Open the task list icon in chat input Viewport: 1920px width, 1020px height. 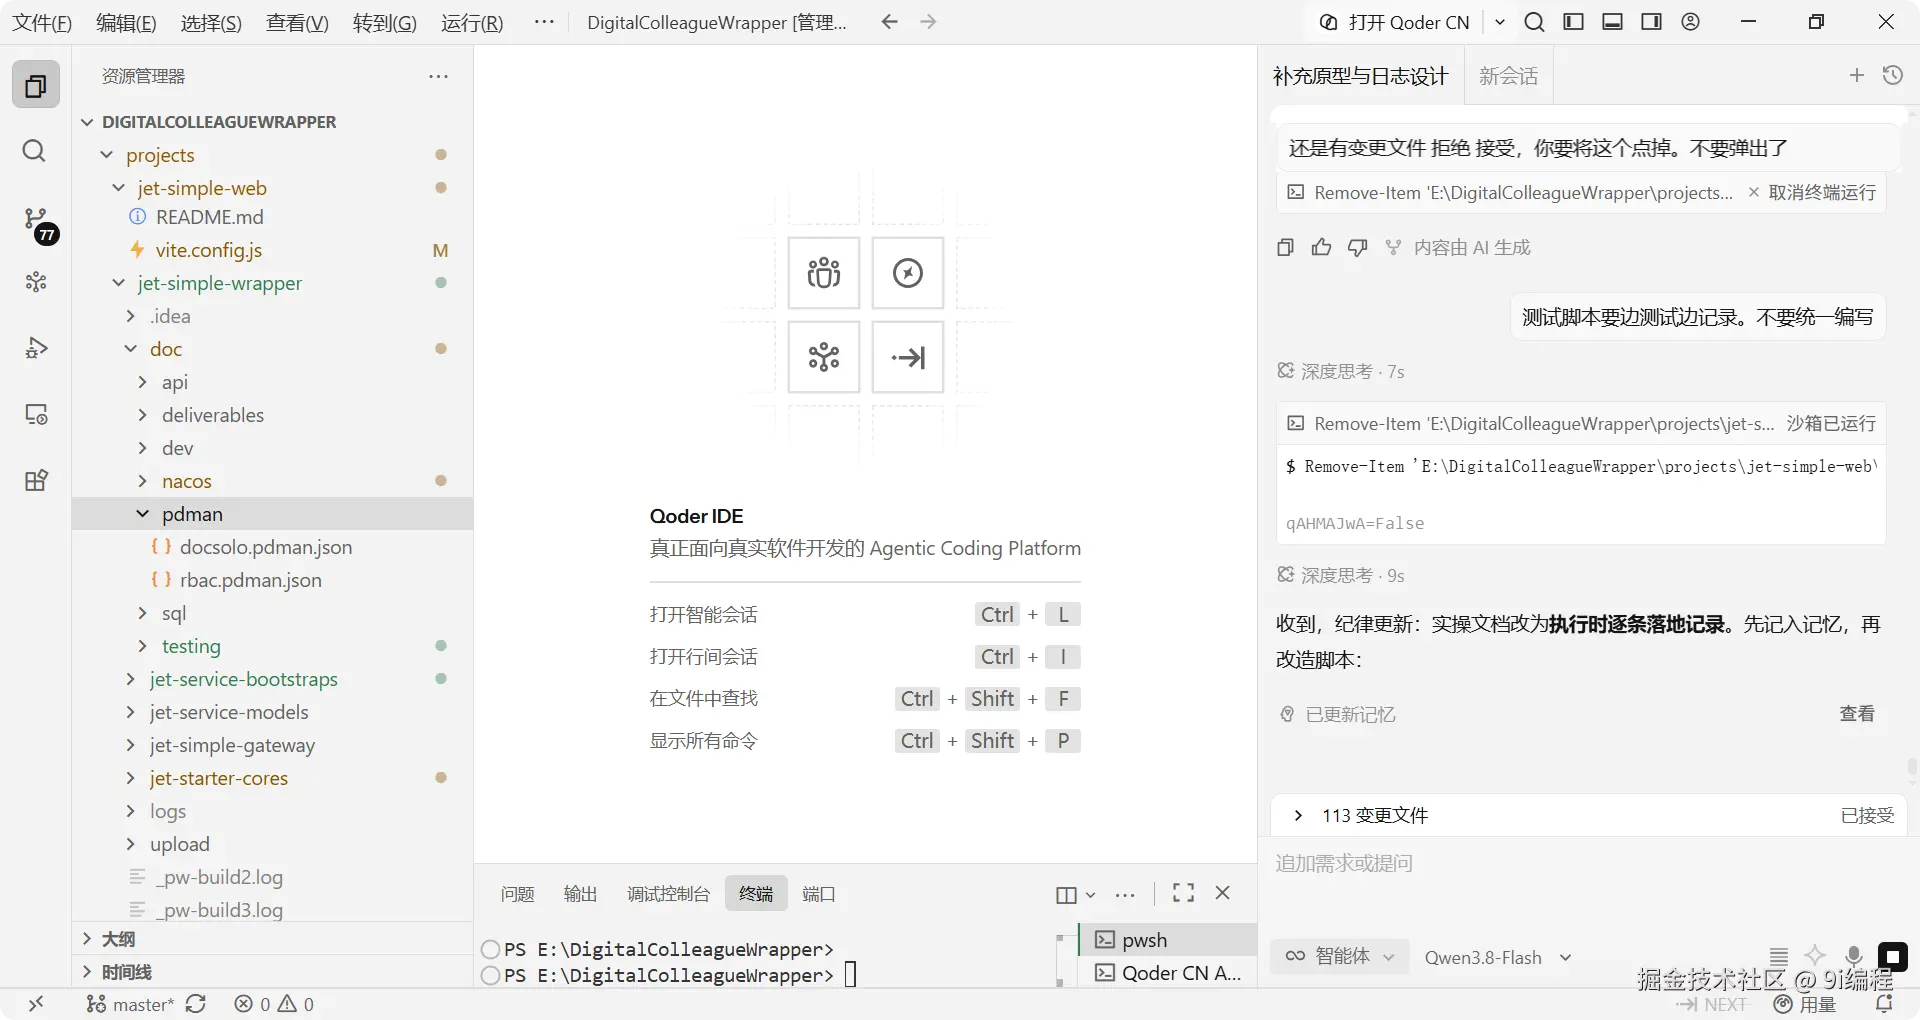click(1779, 956)
